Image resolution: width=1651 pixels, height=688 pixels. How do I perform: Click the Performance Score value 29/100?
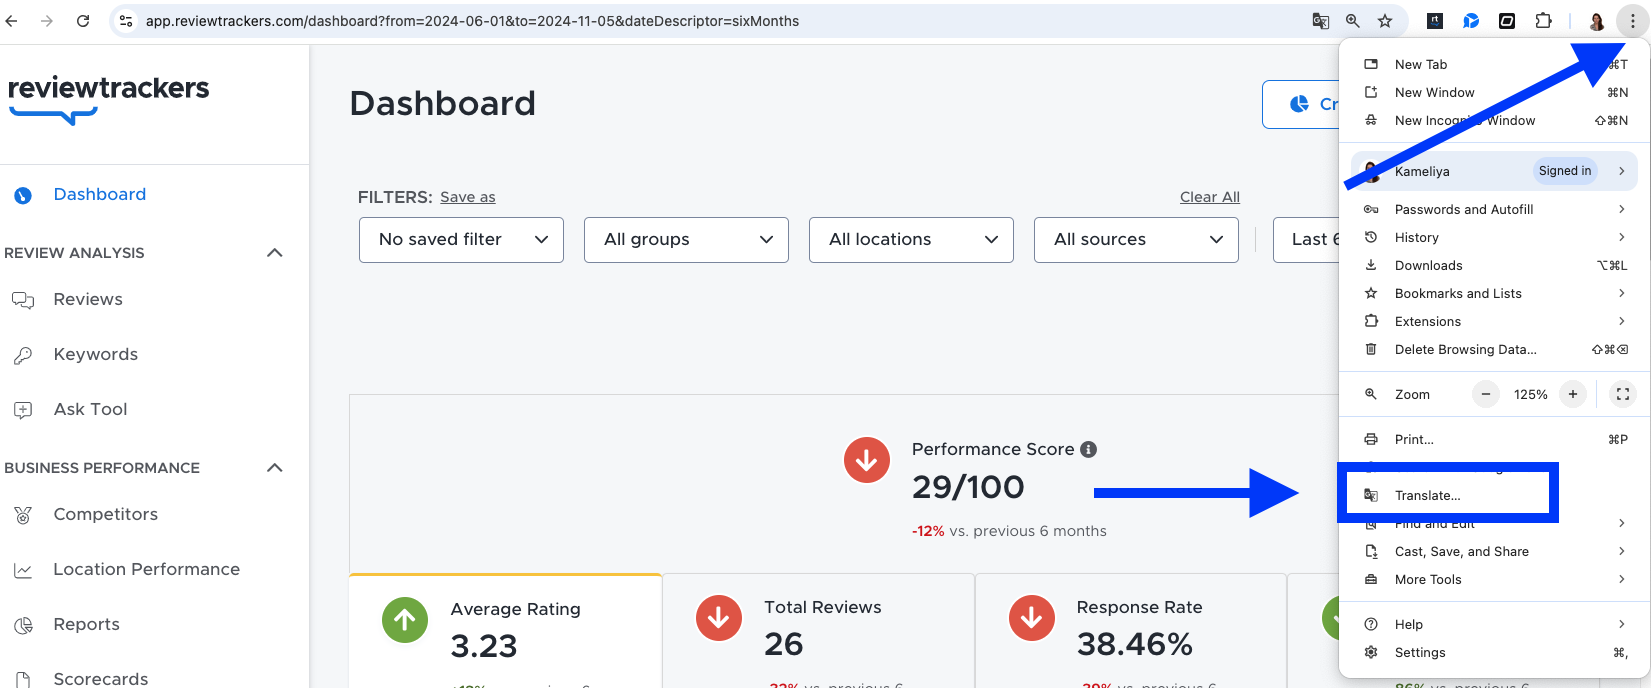968,487
